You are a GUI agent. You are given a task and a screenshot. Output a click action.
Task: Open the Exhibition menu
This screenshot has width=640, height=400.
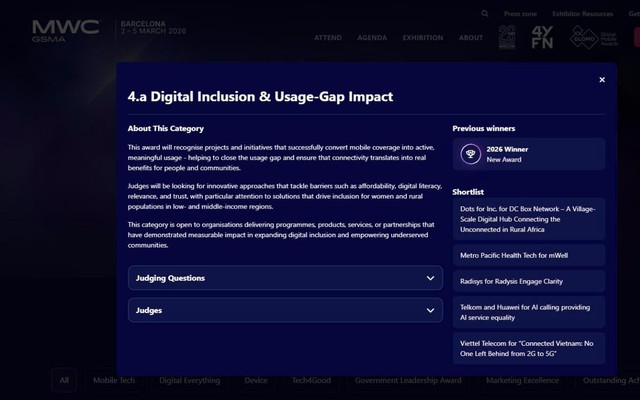coord(422,38)
